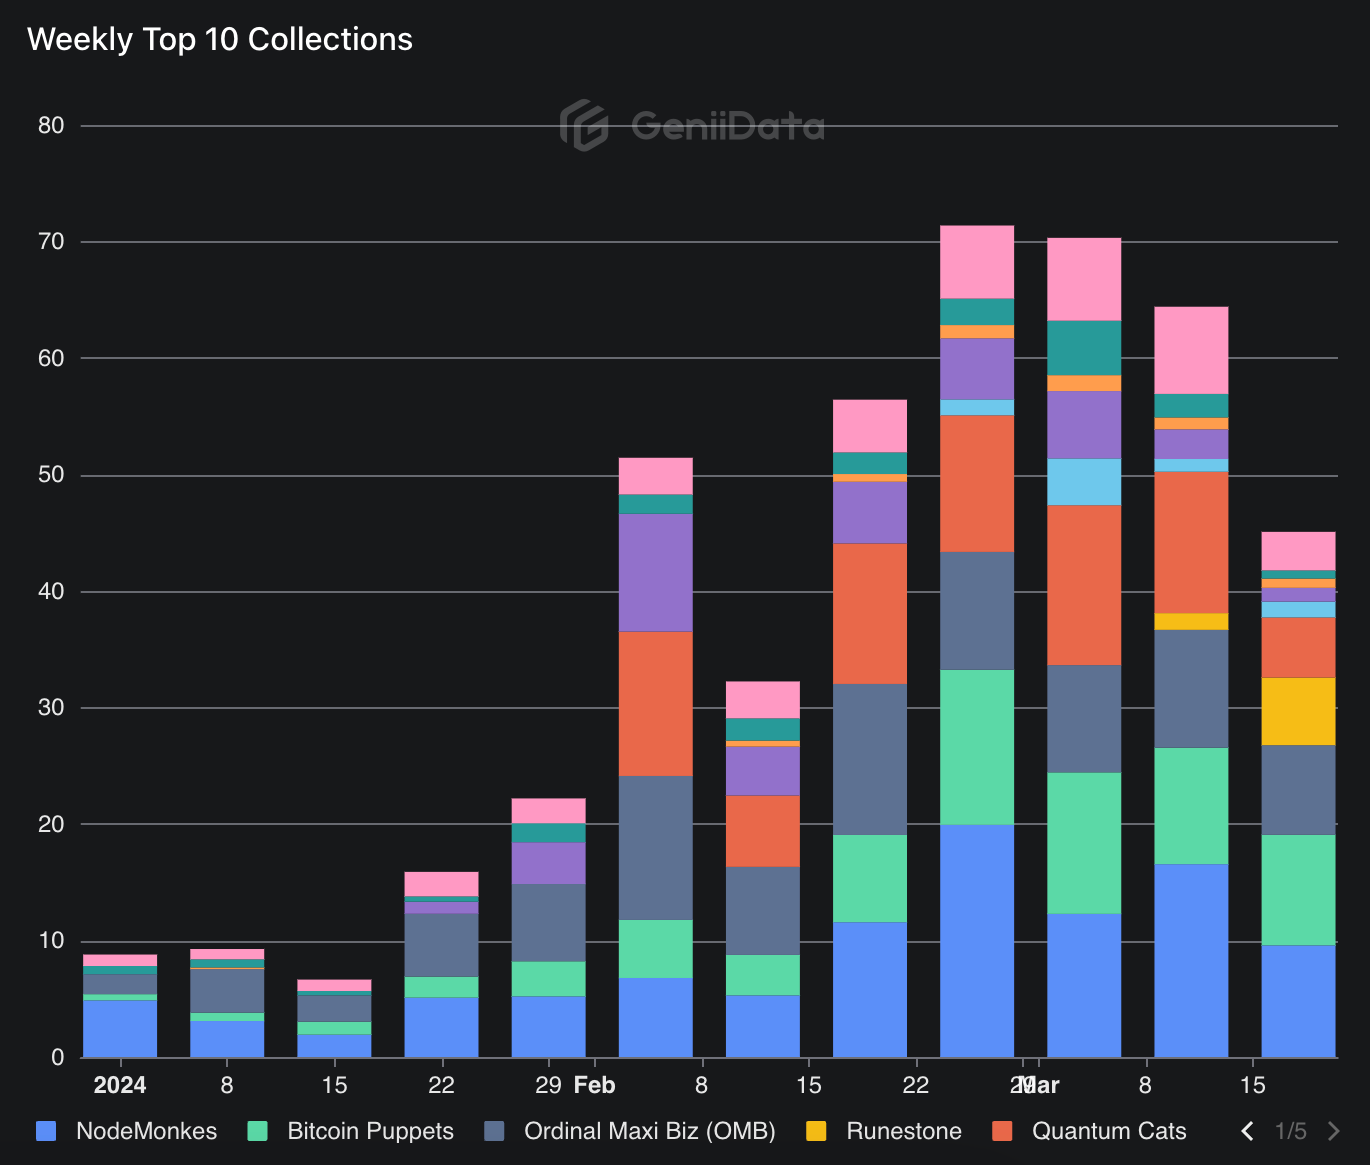The height and width of the screenshot is (1165, 1370).
Task: Click the tallest bar's blue NodeMonkes segment
Action: [977, 941]
